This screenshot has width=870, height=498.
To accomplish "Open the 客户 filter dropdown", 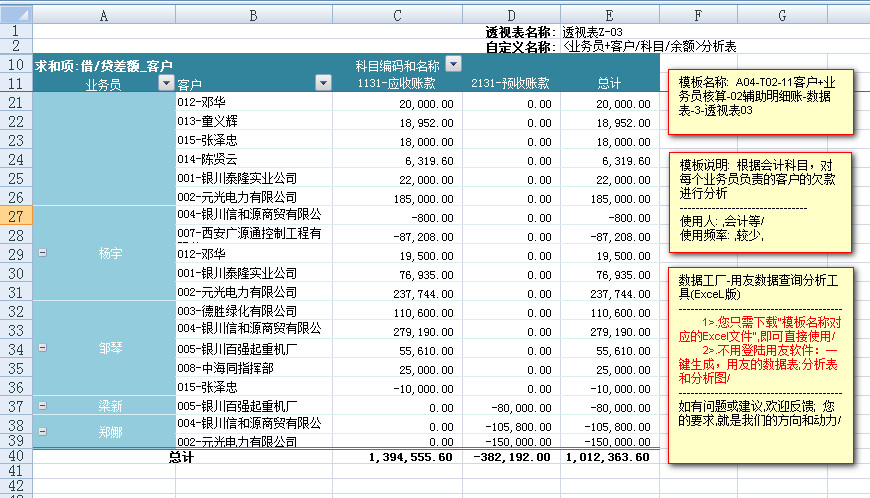I will click(323, 84).
